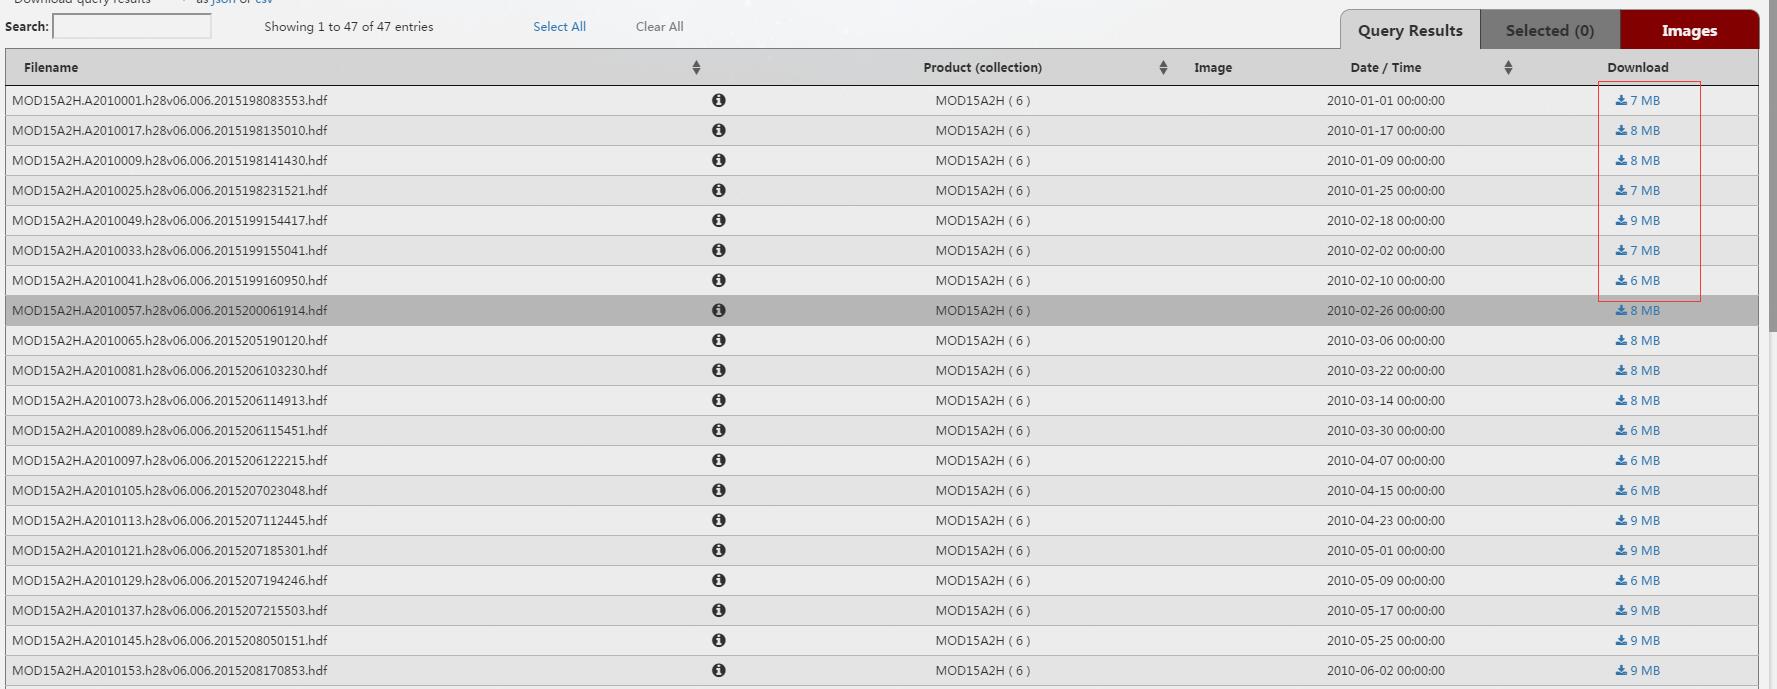
Task: Click the page vertical scrollbar
Action: pos(1772,165)
